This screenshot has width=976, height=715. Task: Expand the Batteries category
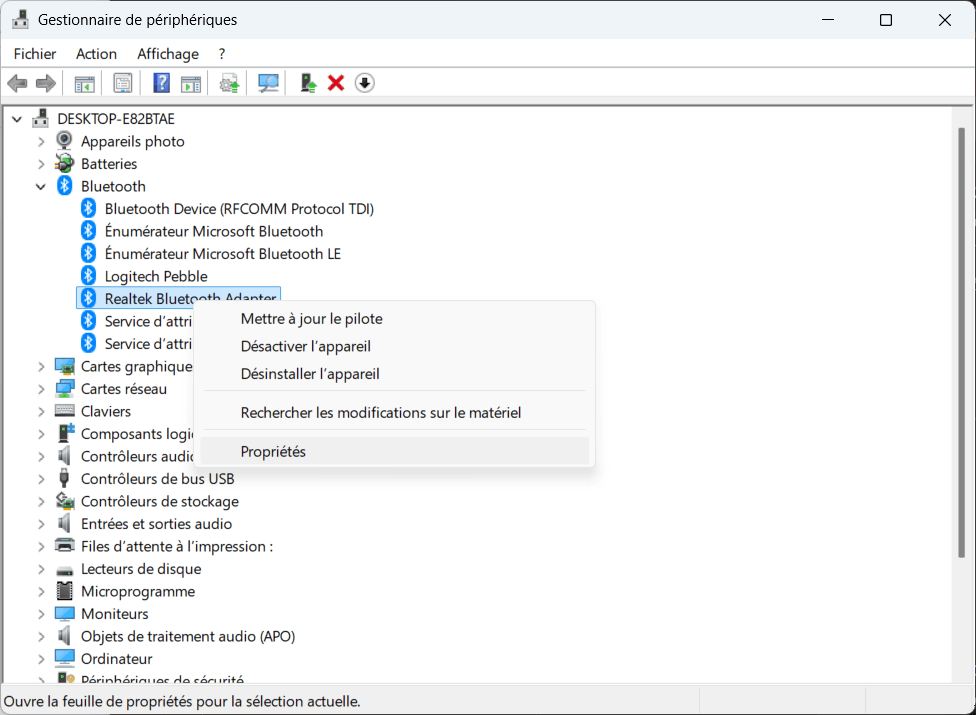coord(41,164)
